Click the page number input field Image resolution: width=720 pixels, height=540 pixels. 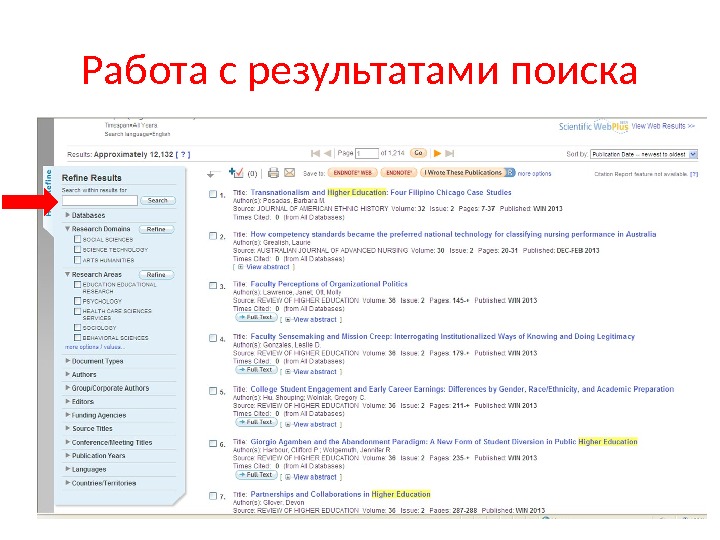367,153
